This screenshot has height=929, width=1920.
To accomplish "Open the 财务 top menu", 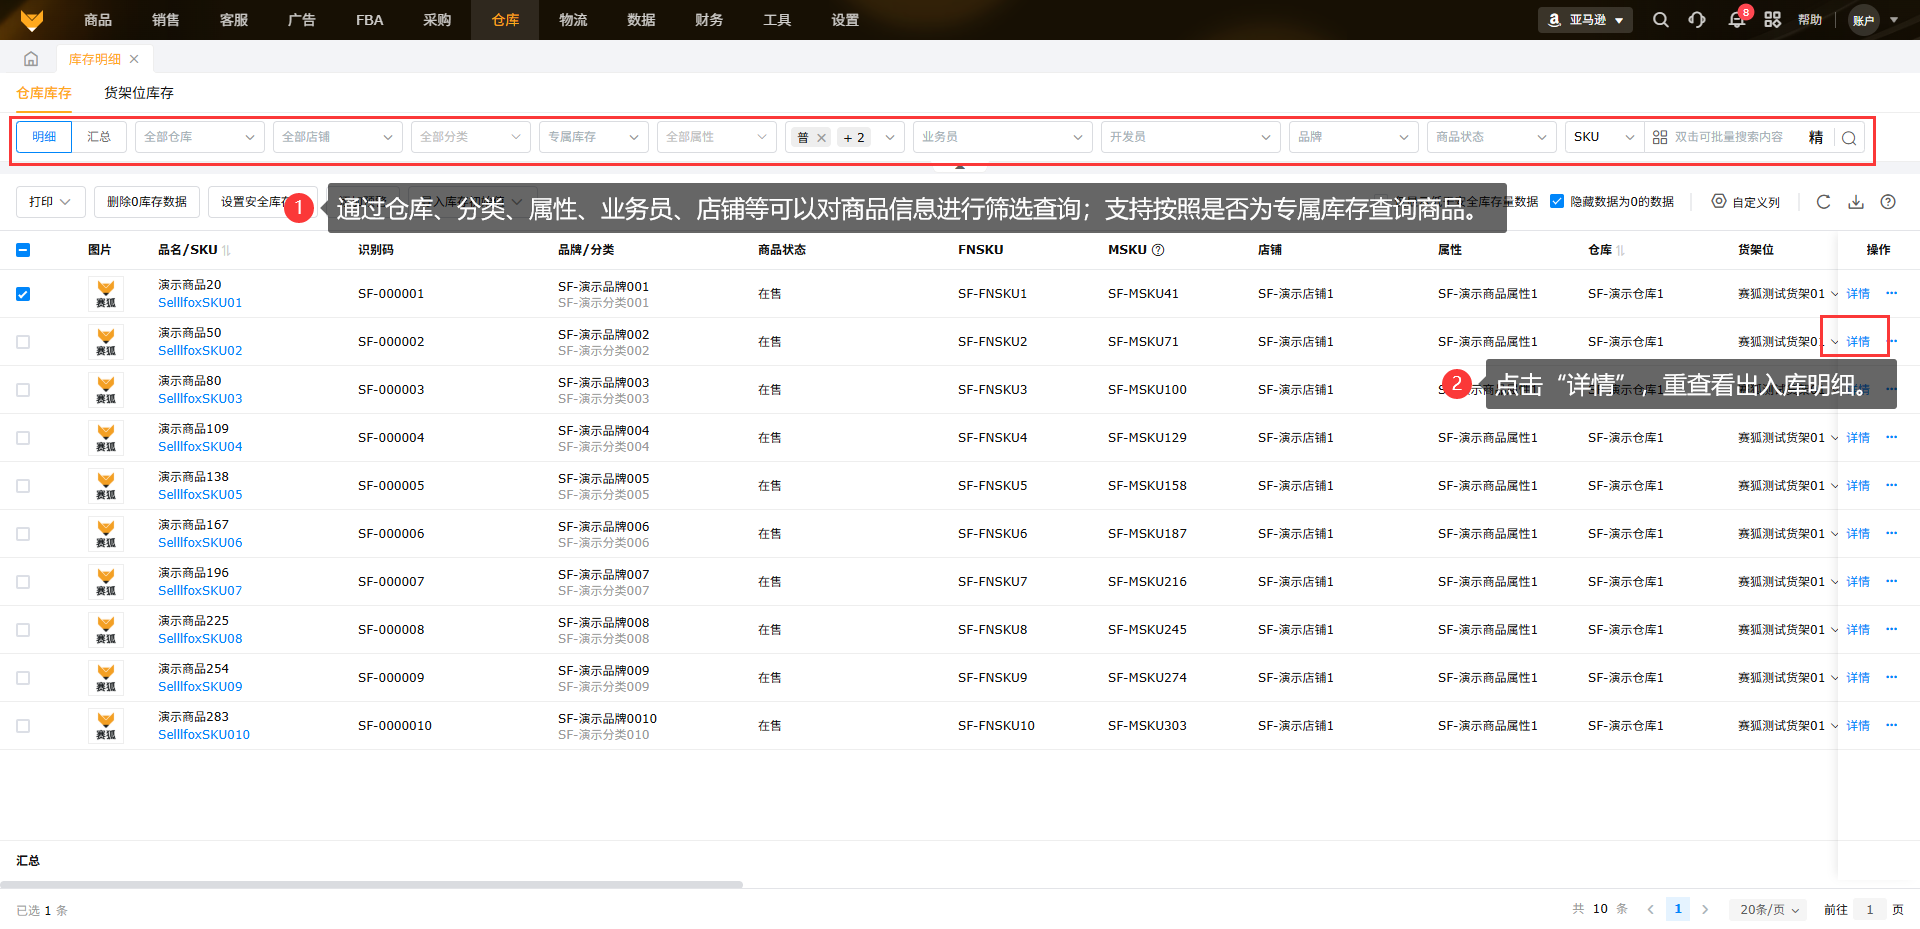I will point(709,20).
